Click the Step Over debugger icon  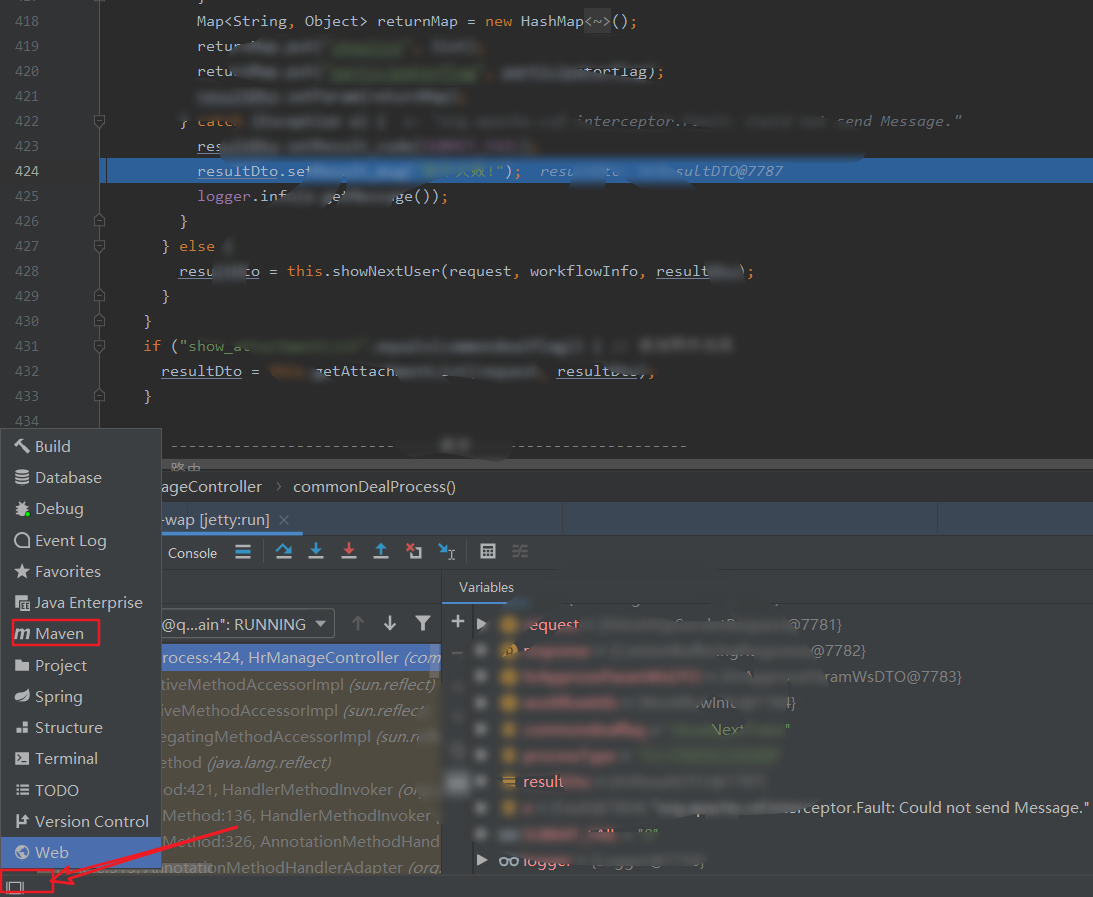(284, 551)
